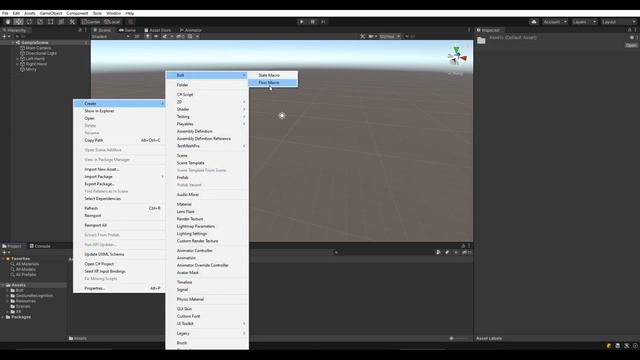Select the Move tool in toolbar
640x360 pixels.
click(19, 22)
